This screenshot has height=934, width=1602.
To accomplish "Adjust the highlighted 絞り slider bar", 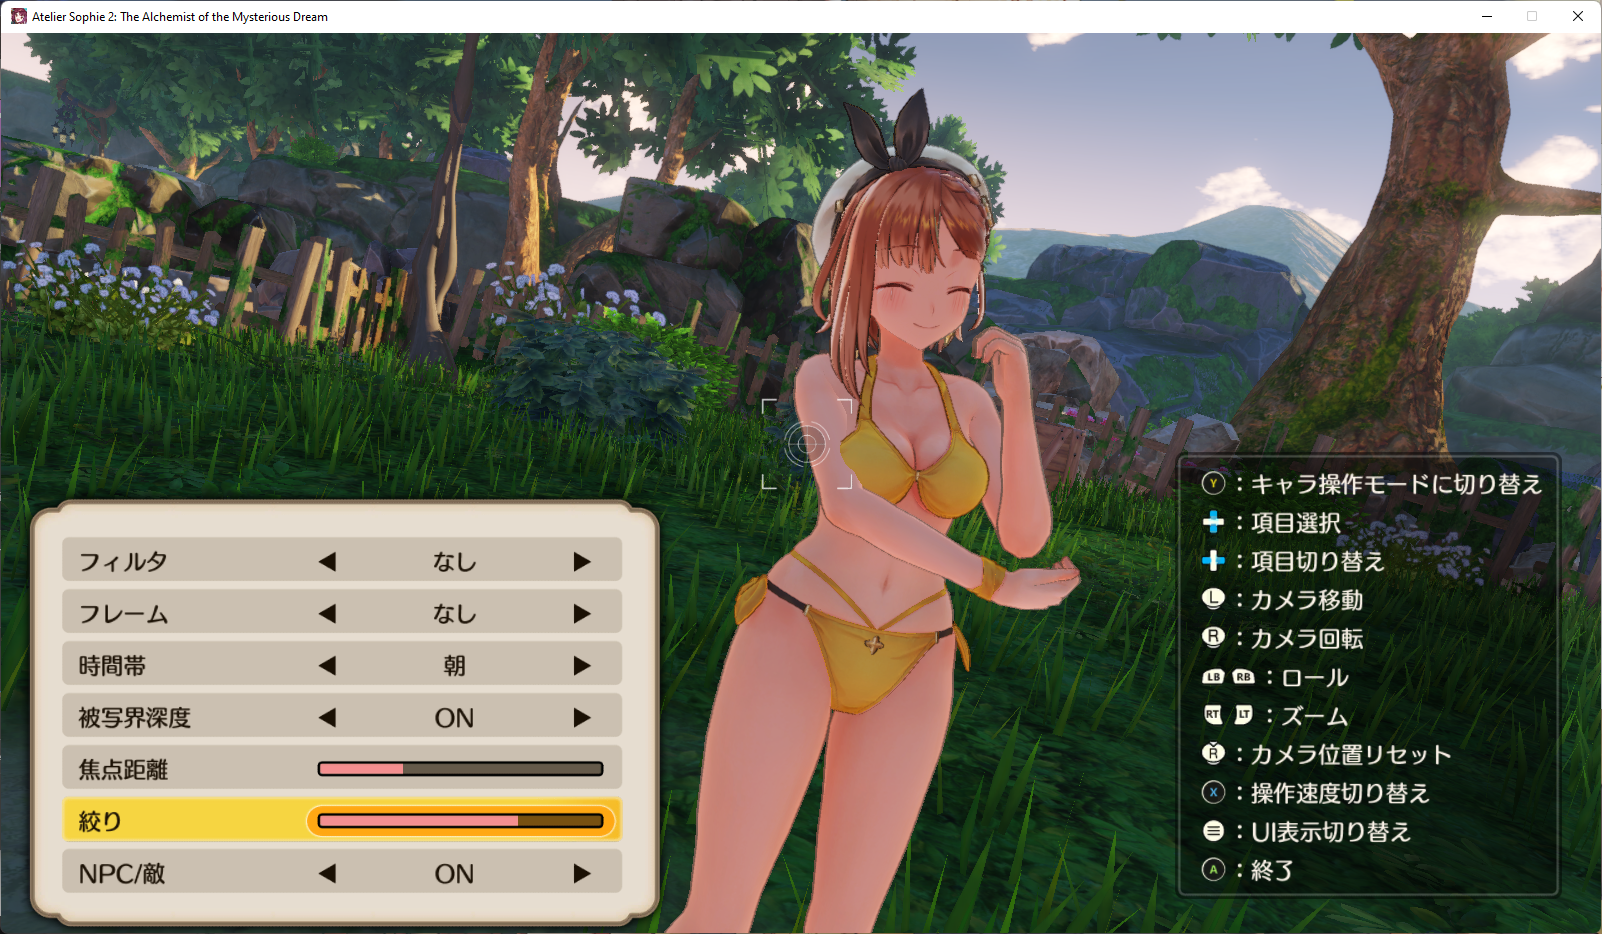I will click(x=461, y=821).
